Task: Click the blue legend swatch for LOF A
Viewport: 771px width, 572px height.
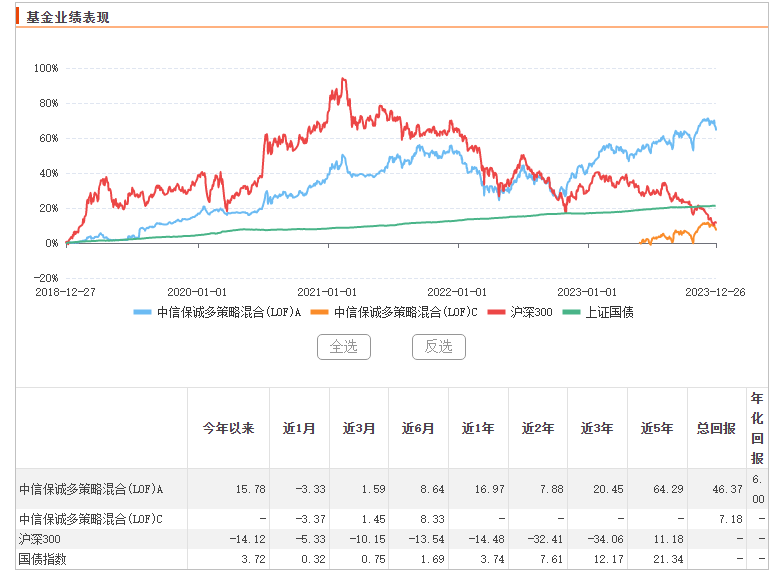Action: click(143, 312)
